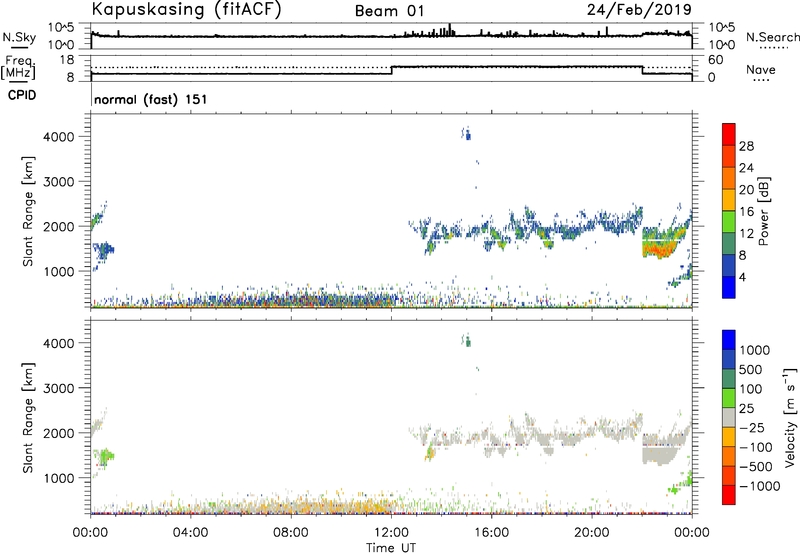Click the '60' Nave axis tick
Viewport: 800px width, 554px height.
715,60
